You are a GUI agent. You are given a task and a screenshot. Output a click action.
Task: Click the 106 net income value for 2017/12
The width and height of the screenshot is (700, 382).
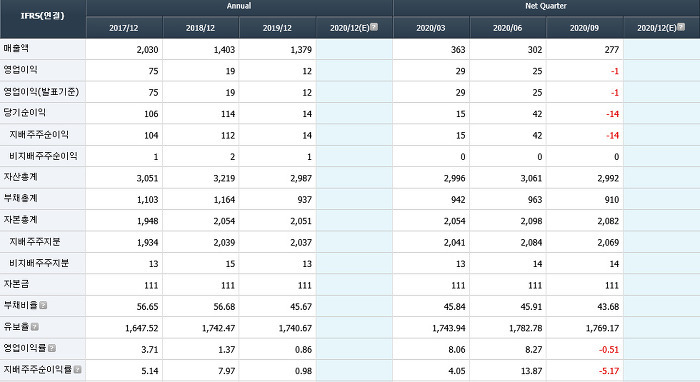151,114
